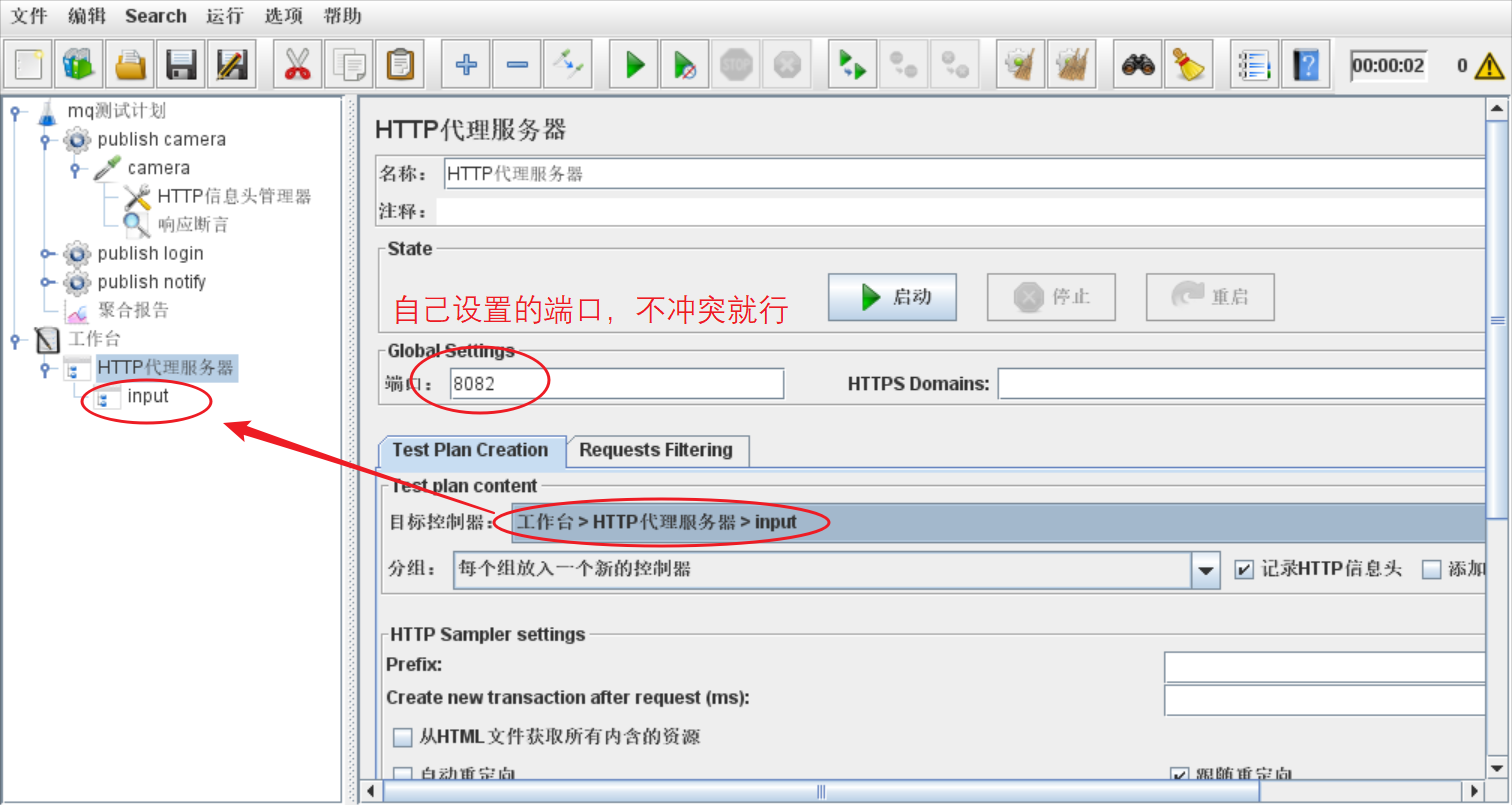Click the Remote stop all icon
This screenshot has width=1512, height=805.
[x=904, y=66]
